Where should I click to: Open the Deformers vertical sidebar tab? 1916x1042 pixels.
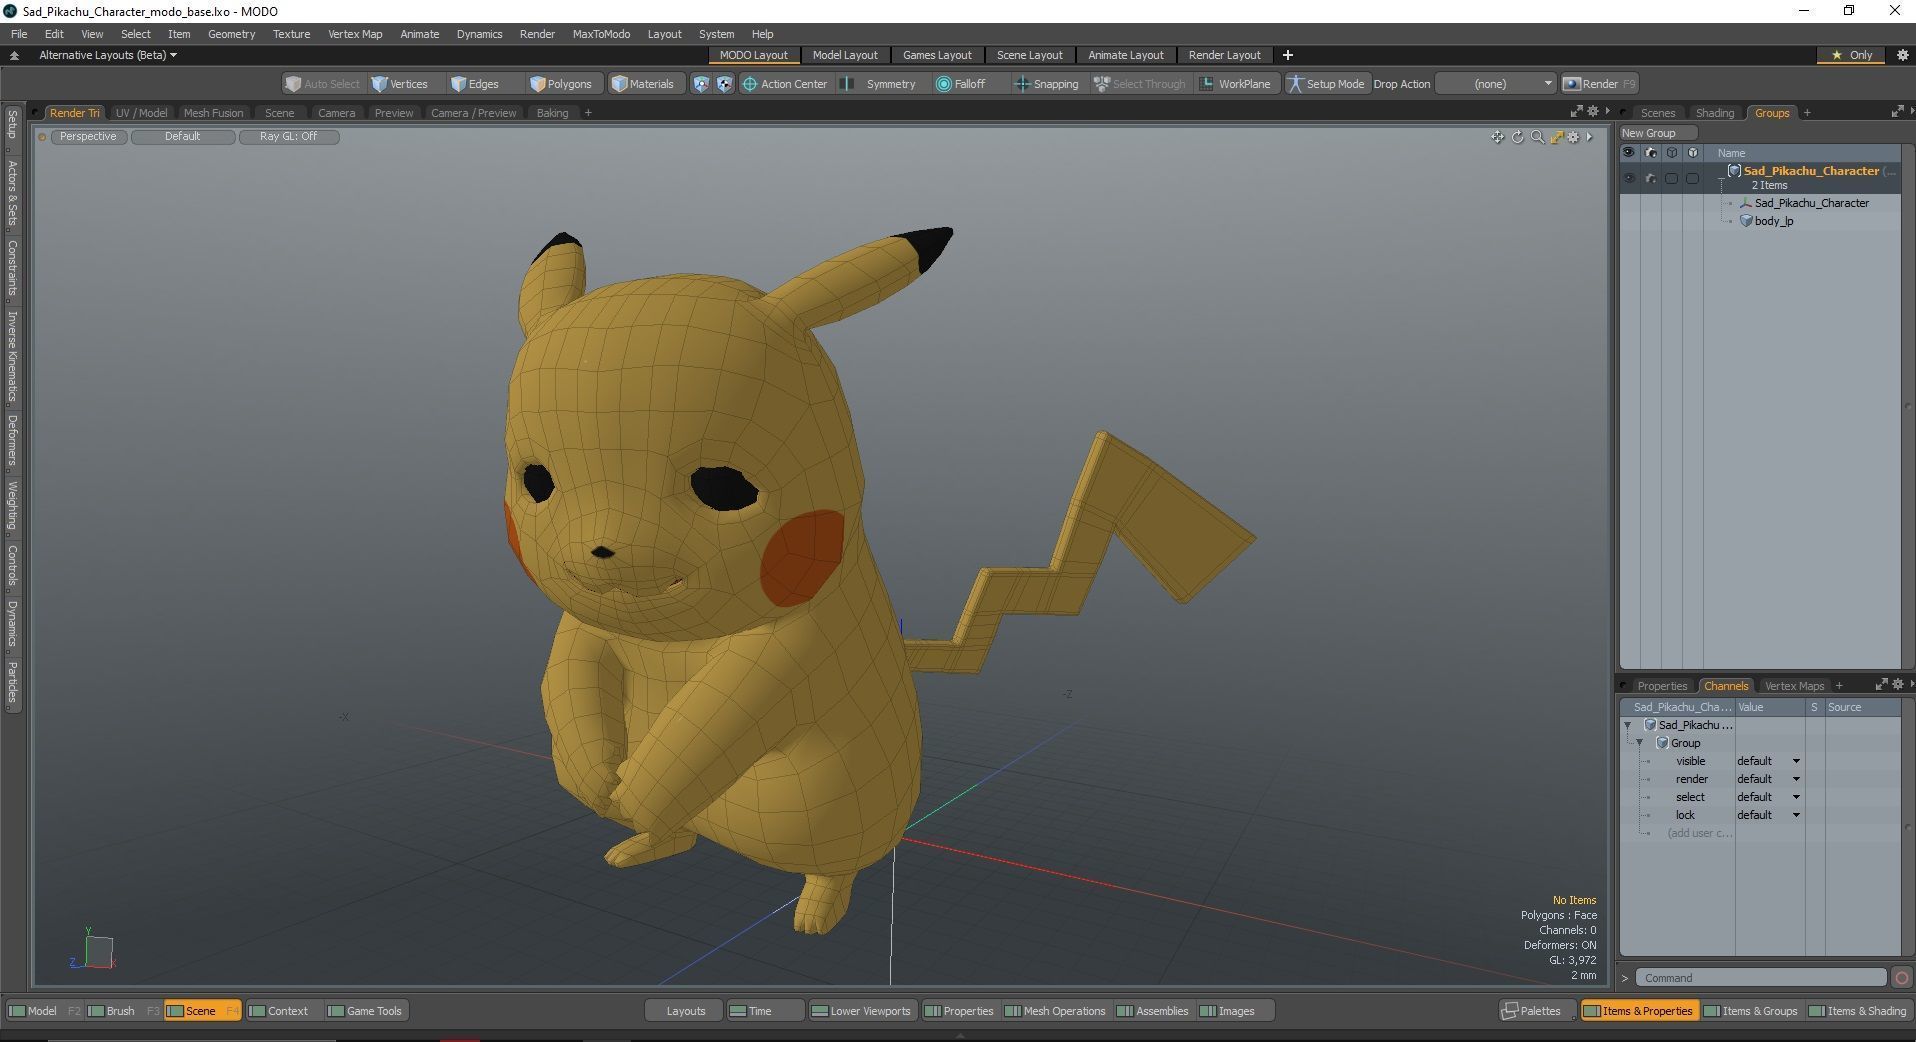(x=12, y=440)
